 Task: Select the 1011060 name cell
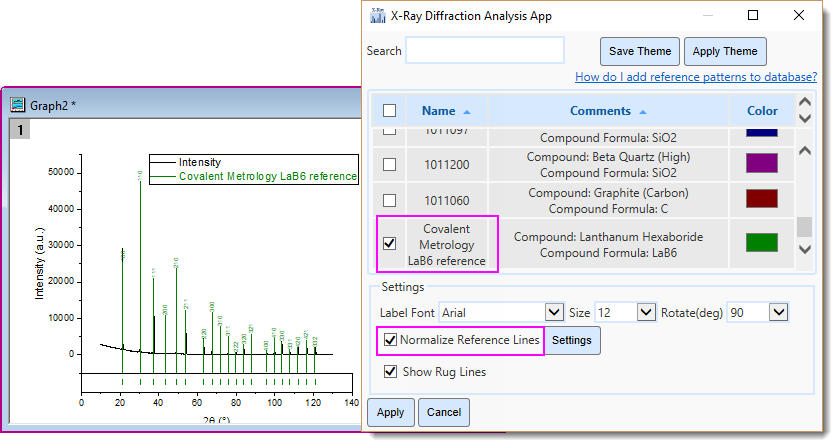(446, 201)
